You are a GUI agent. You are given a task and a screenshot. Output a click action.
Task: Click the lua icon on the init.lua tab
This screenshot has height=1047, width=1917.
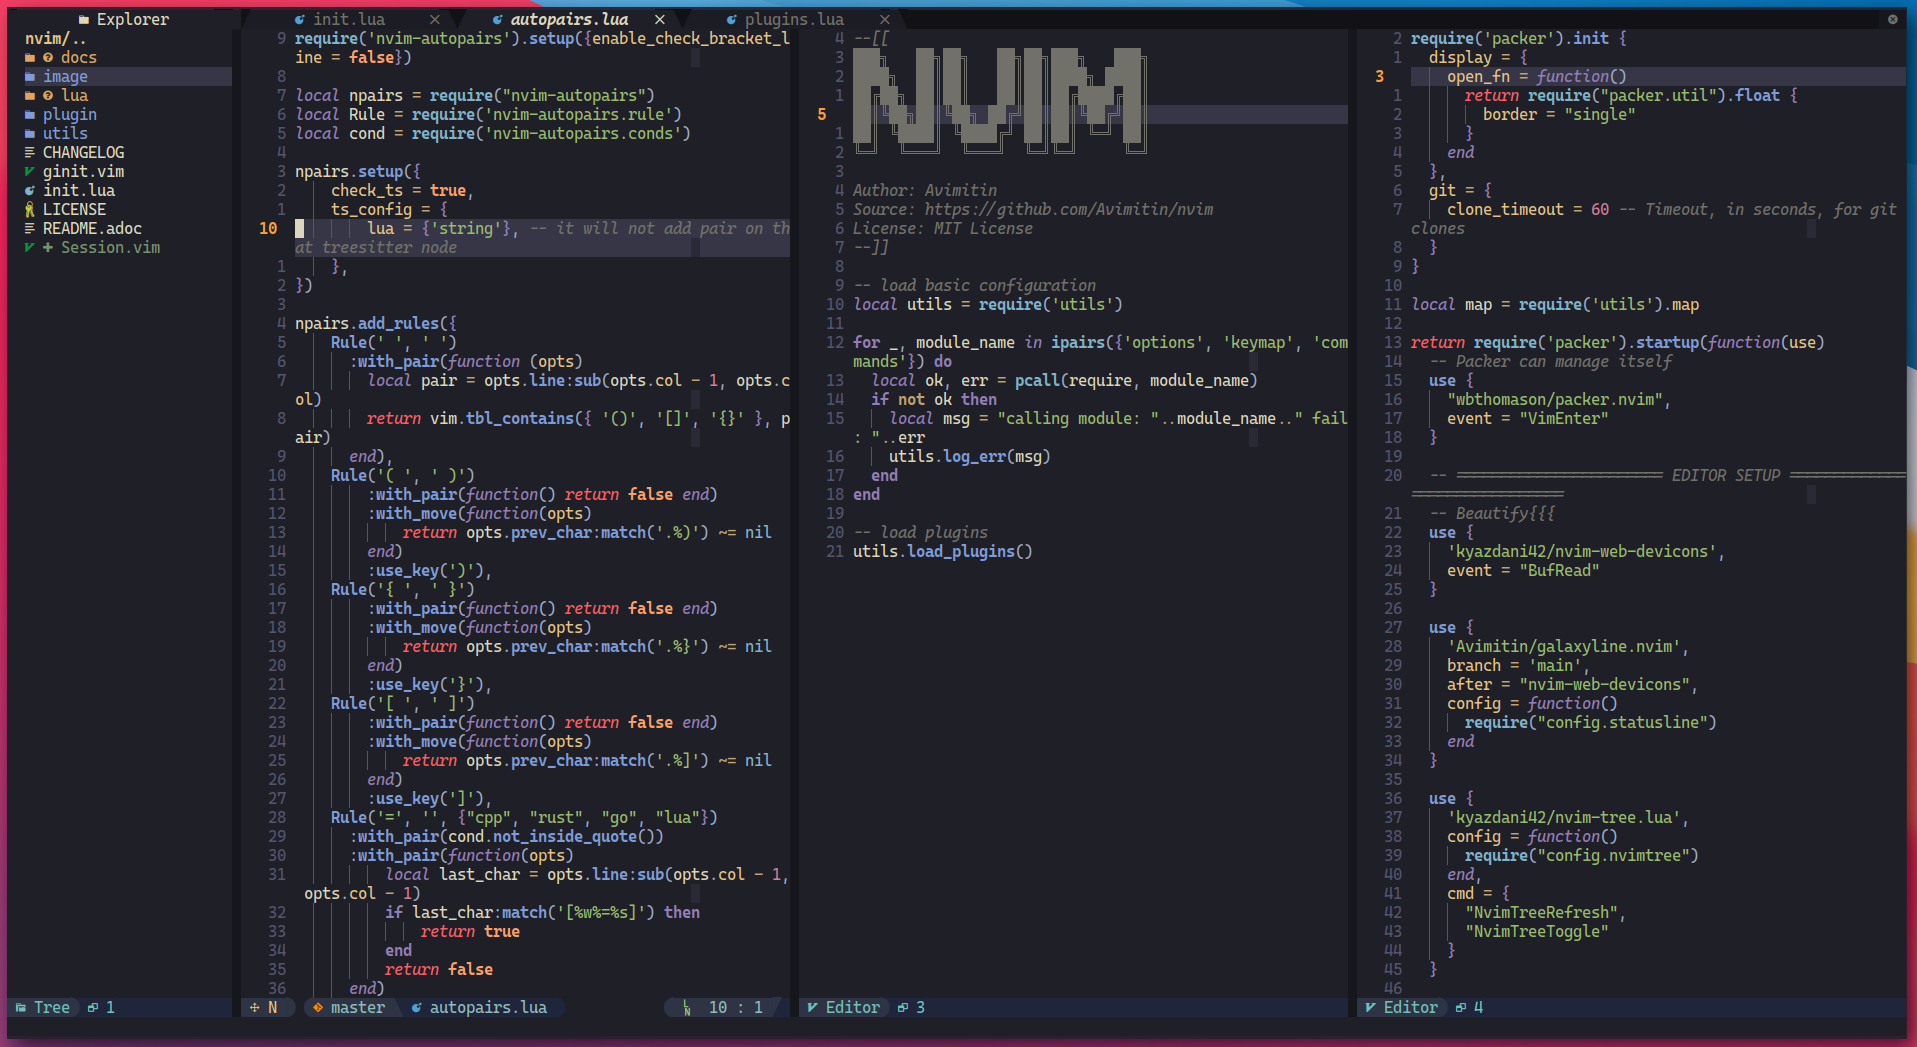[x=300, y=20]
